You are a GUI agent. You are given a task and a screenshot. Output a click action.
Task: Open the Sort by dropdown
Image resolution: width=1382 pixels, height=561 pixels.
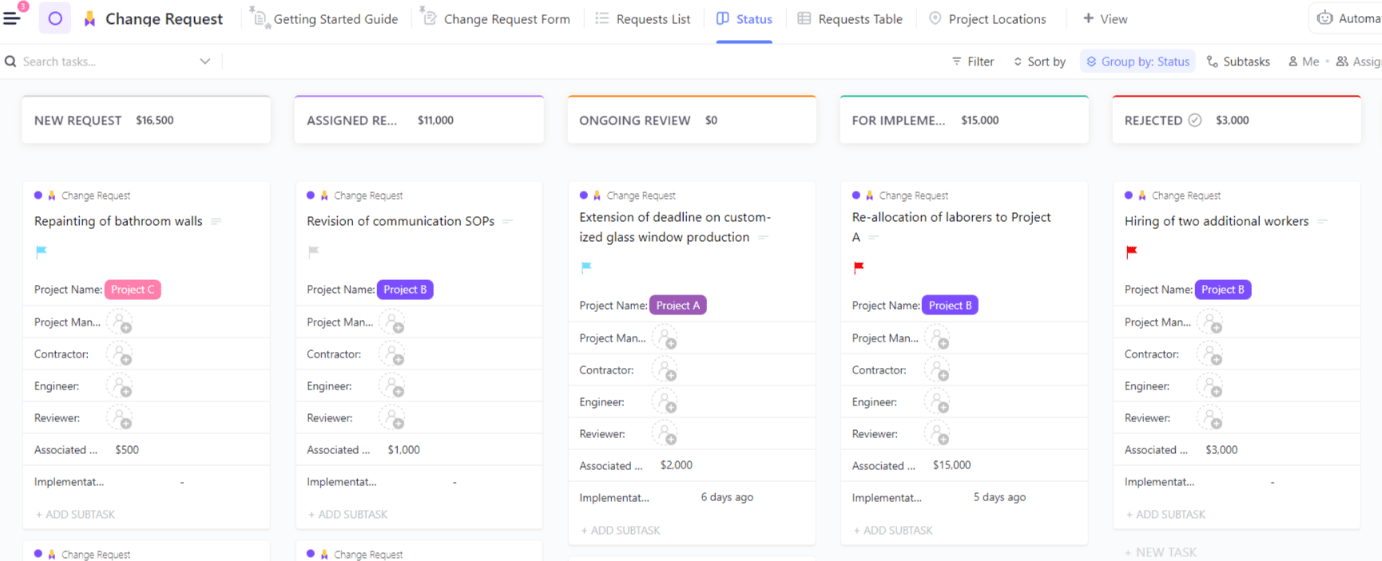coord(1039,62)
